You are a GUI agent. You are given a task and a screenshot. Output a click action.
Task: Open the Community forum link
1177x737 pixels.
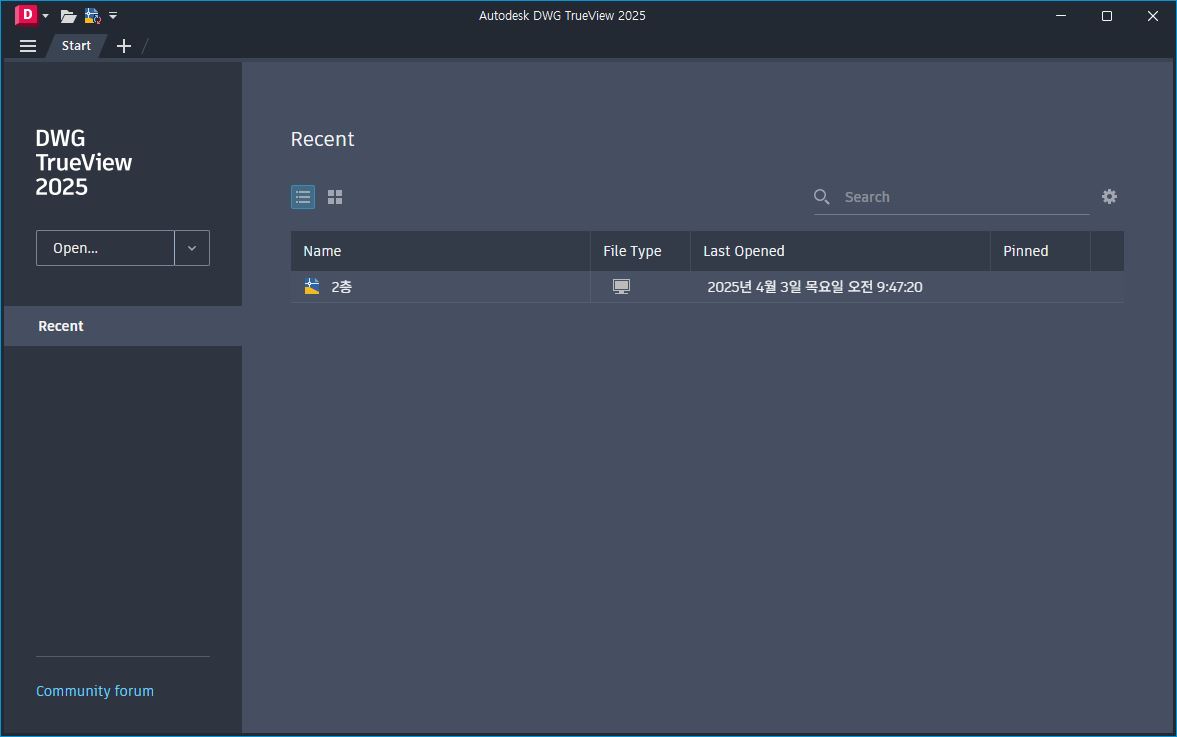tap(95, 690)
